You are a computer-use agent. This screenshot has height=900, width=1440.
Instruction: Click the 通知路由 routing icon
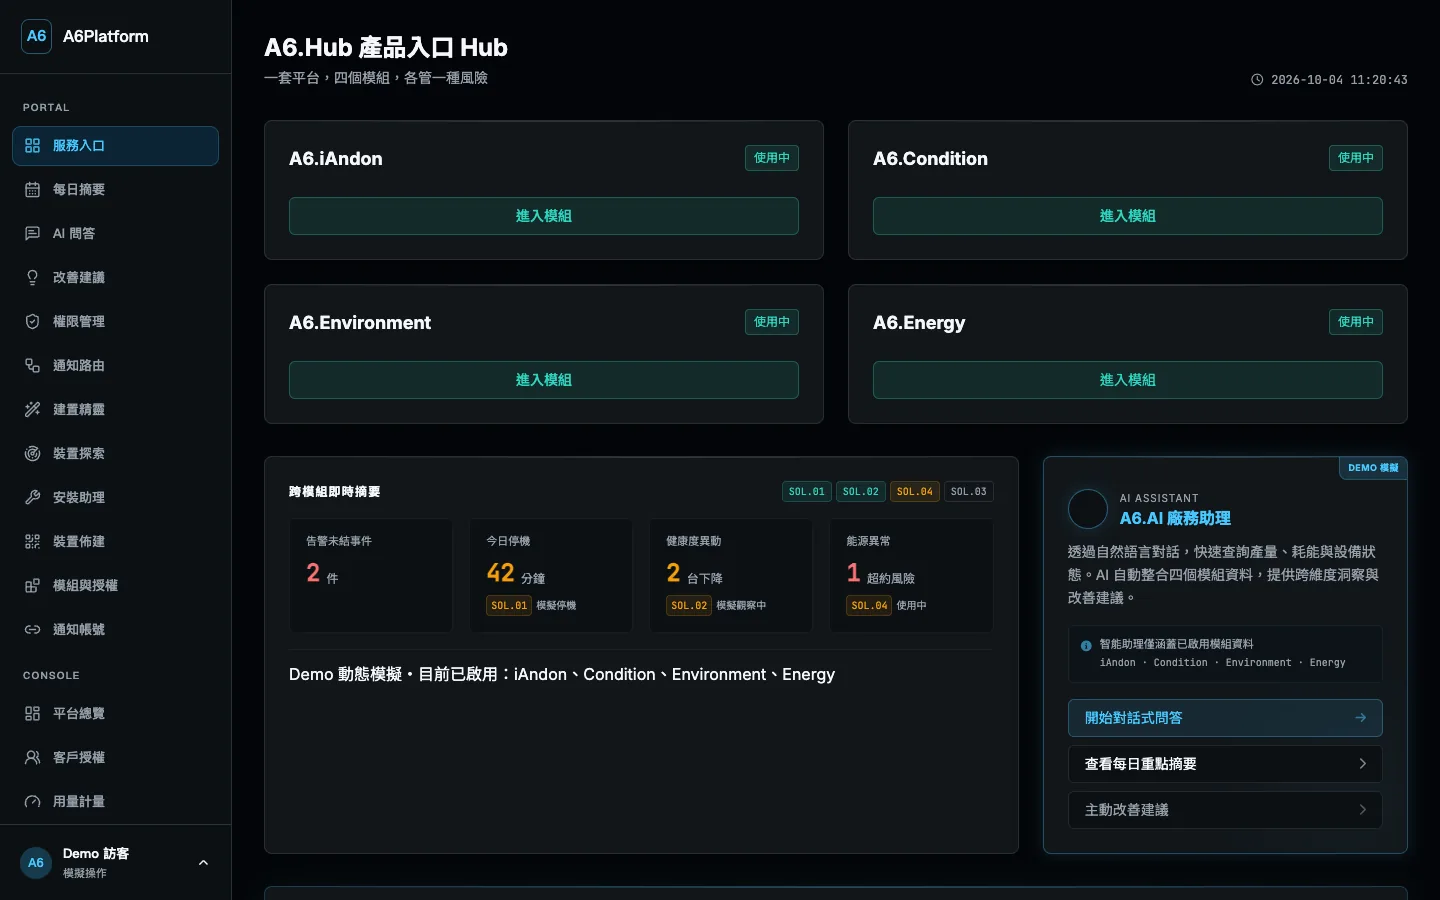coord(32,366)
